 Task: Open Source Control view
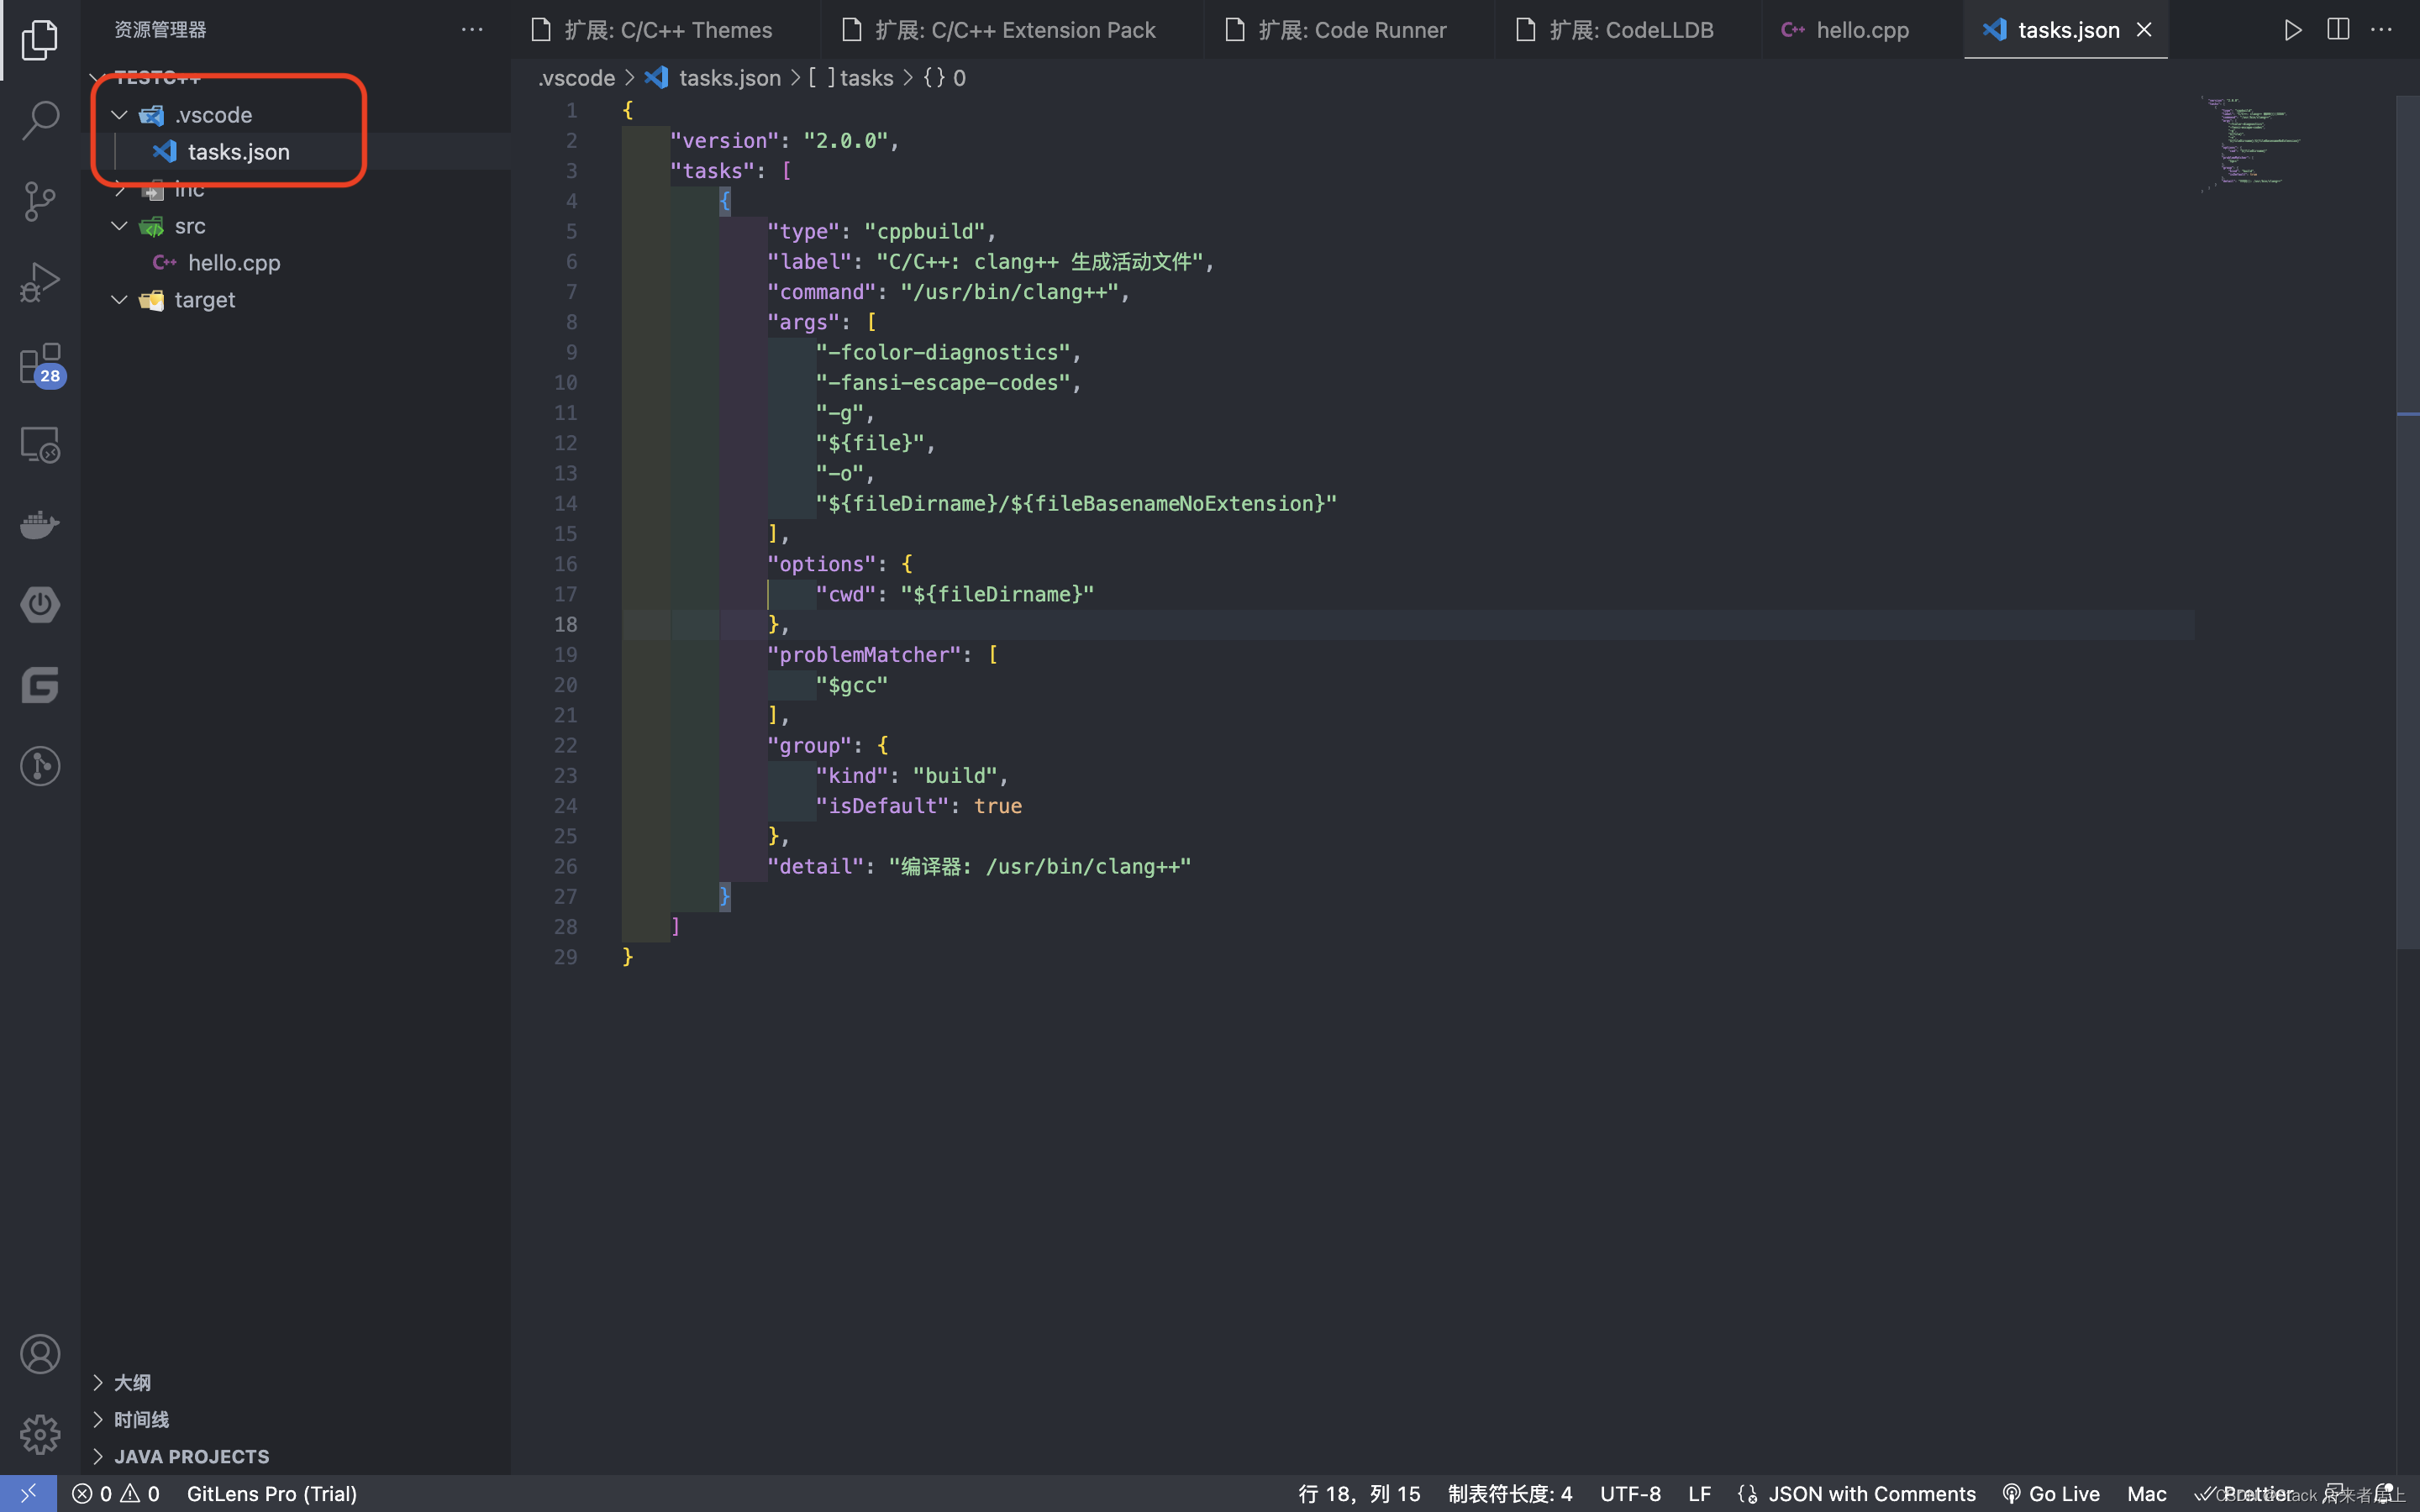(40, 201)
